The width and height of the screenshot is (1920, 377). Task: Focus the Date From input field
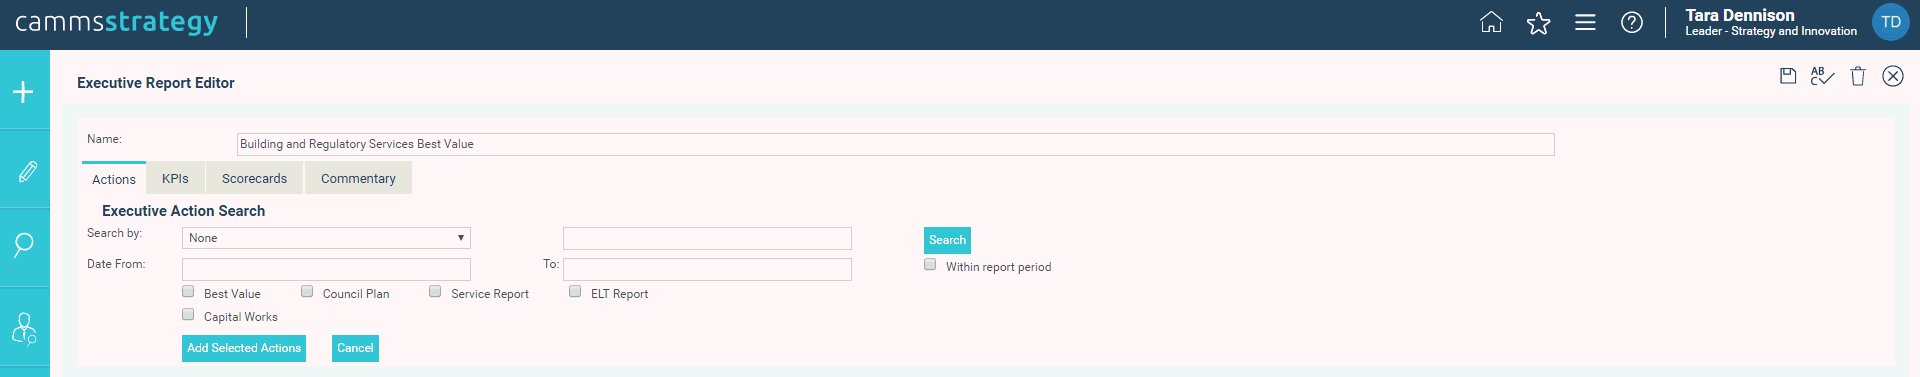326,269
